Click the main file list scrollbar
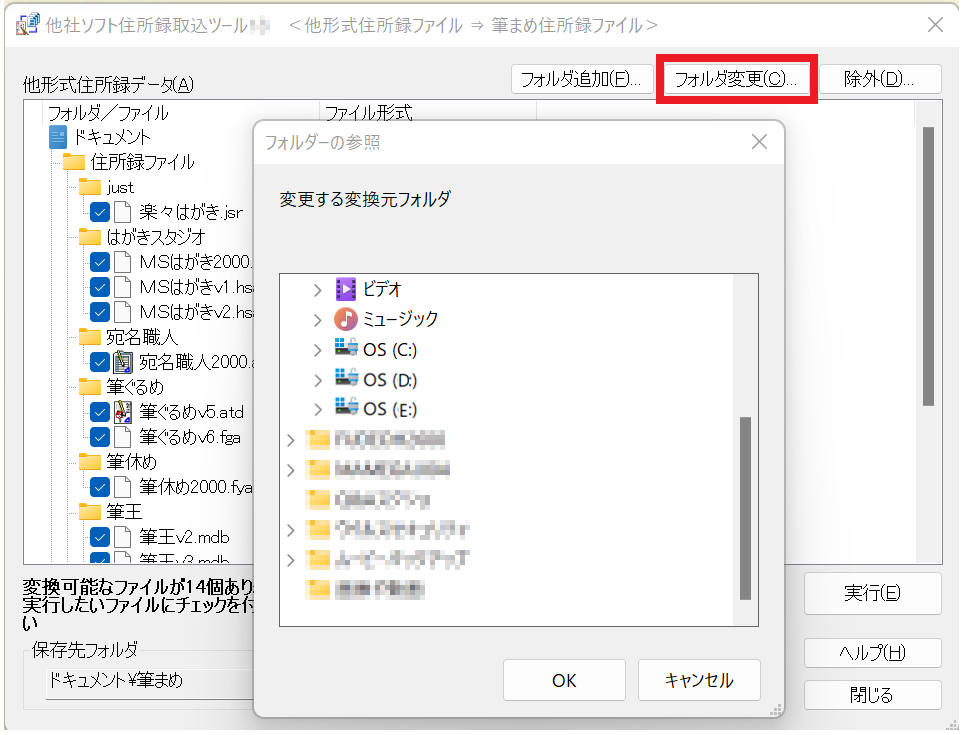The image size is (965, 735). point(929,266)
